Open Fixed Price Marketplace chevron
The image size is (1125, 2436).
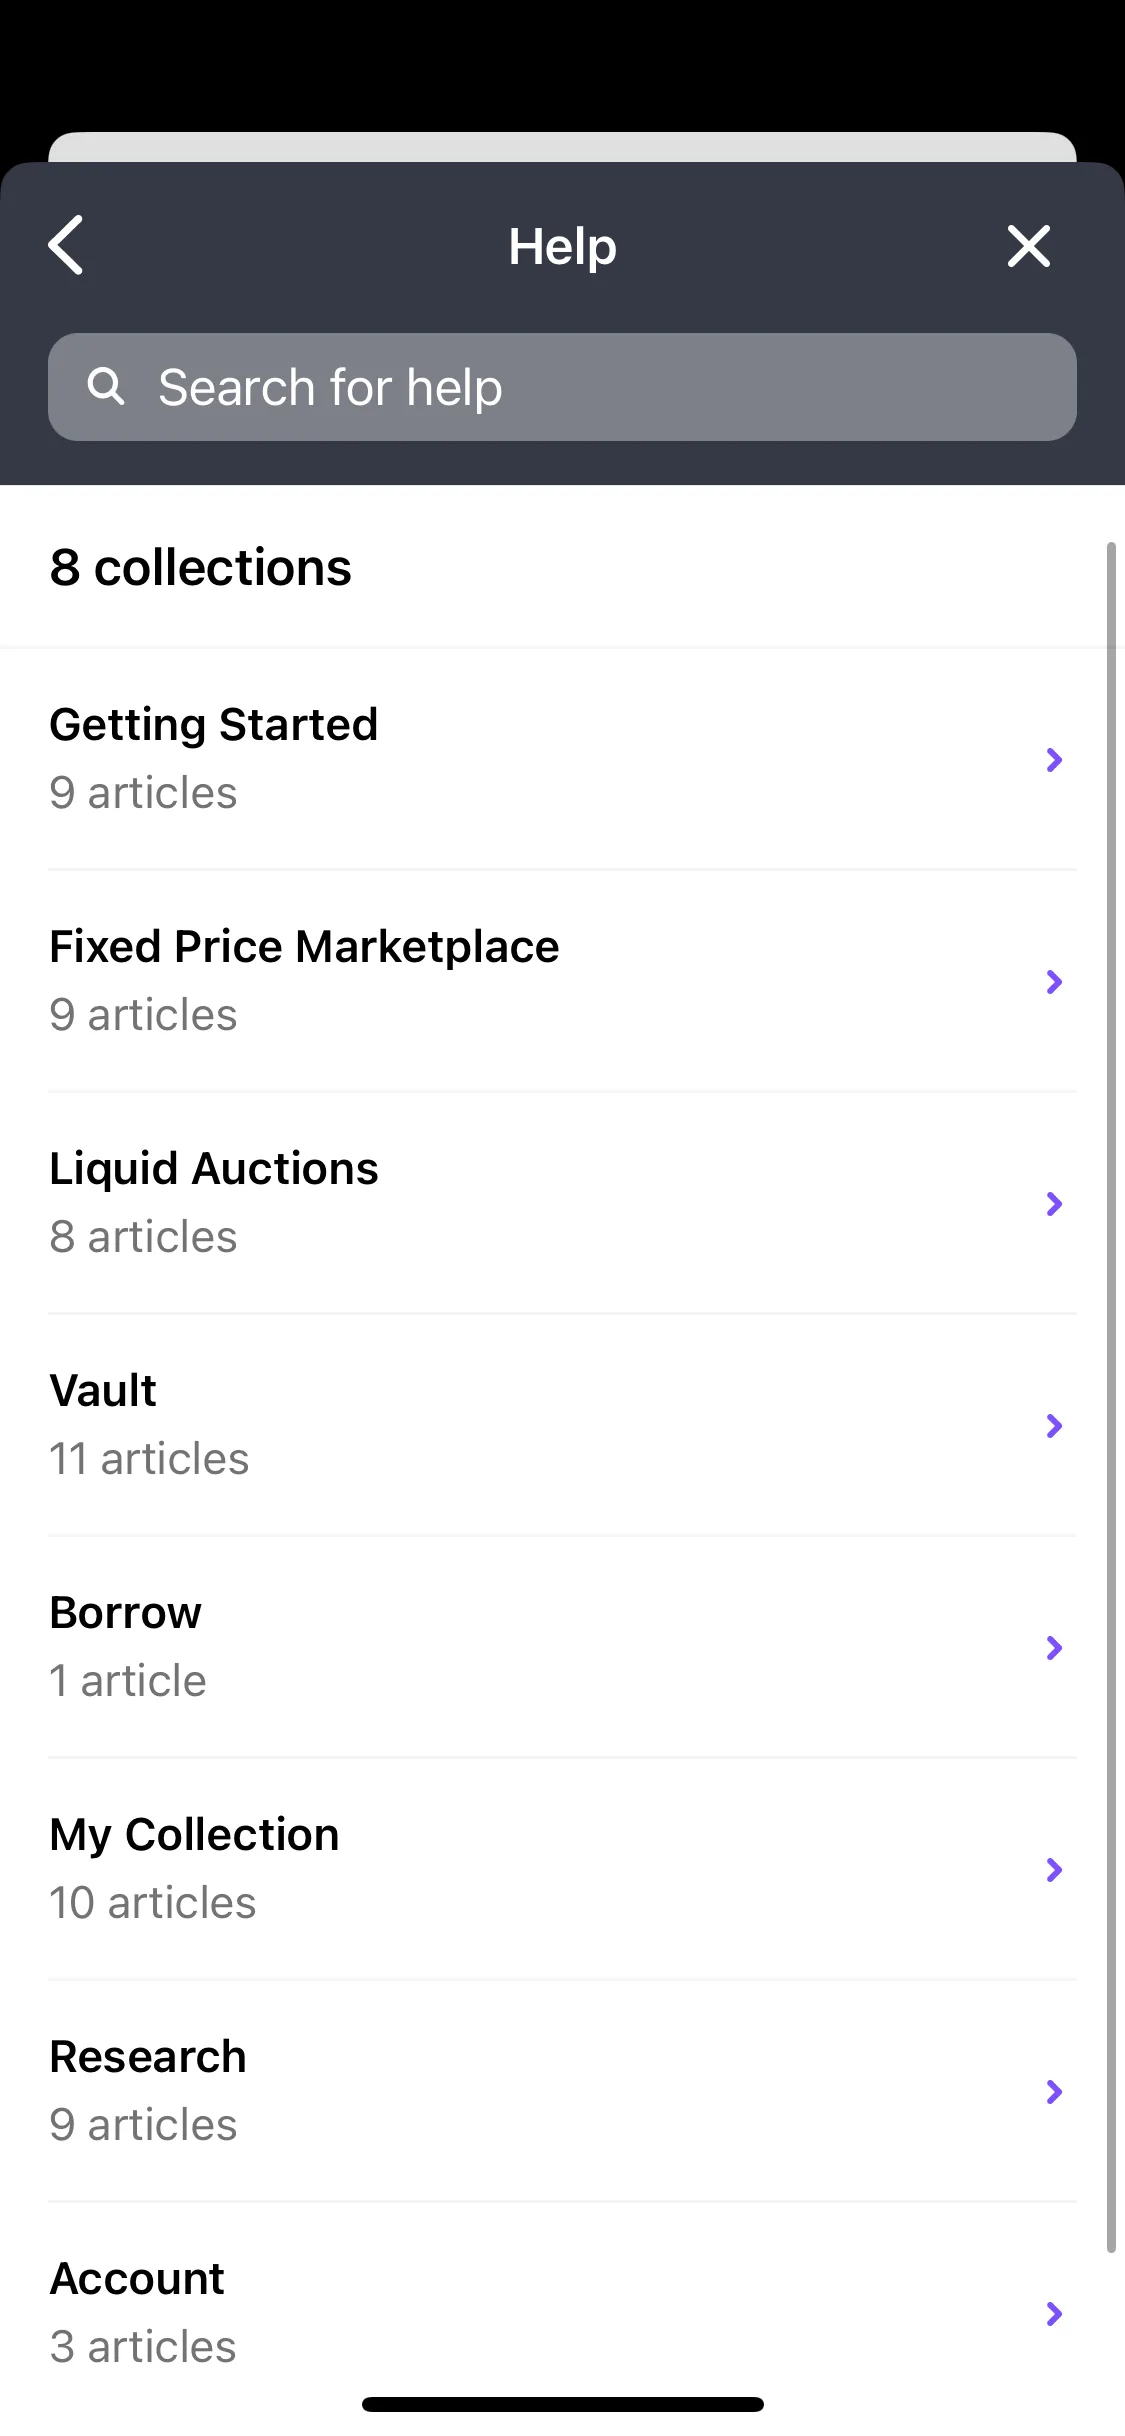[x=1054, y=982]
